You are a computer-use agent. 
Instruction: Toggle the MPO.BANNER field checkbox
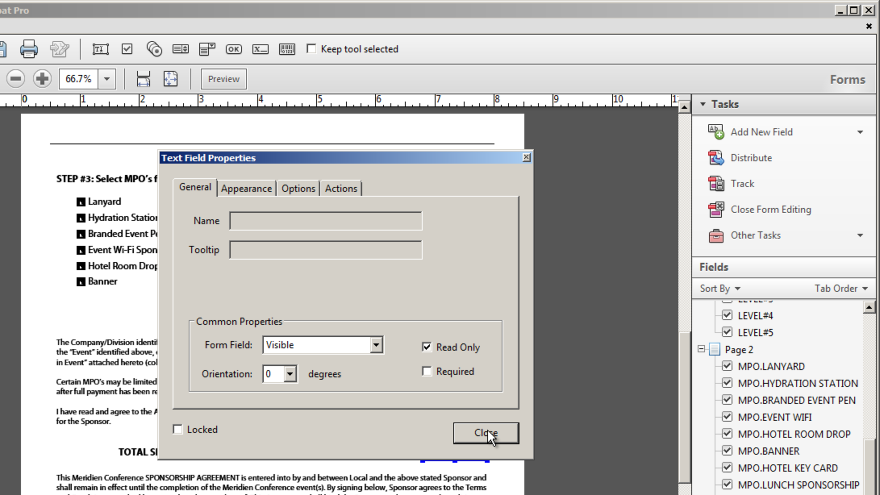(727, 451)
